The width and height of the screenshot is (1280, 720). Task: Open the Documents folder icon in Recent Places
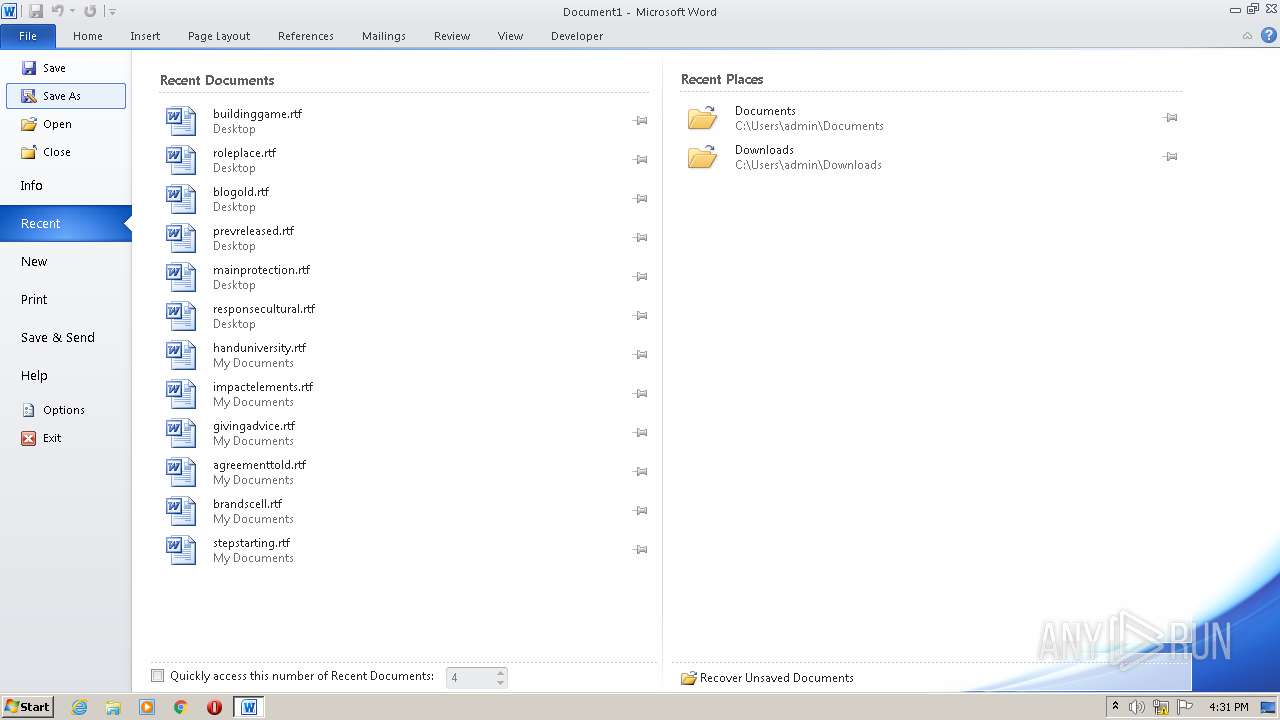coord(702,118)
